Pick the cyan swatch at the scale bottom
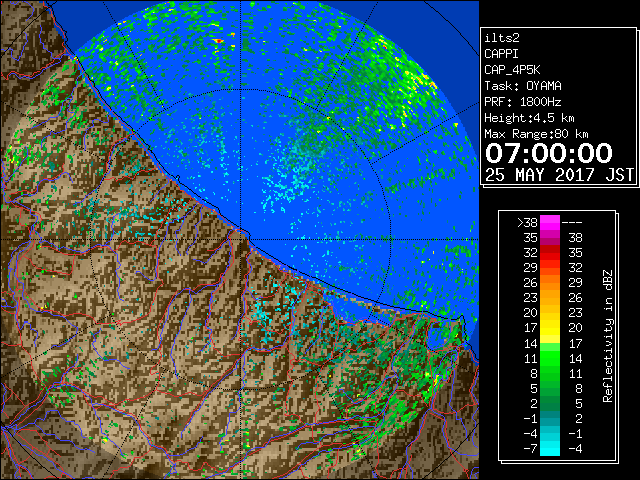The width and height of the screenshot is (640, 480). [x=550, y=449]
